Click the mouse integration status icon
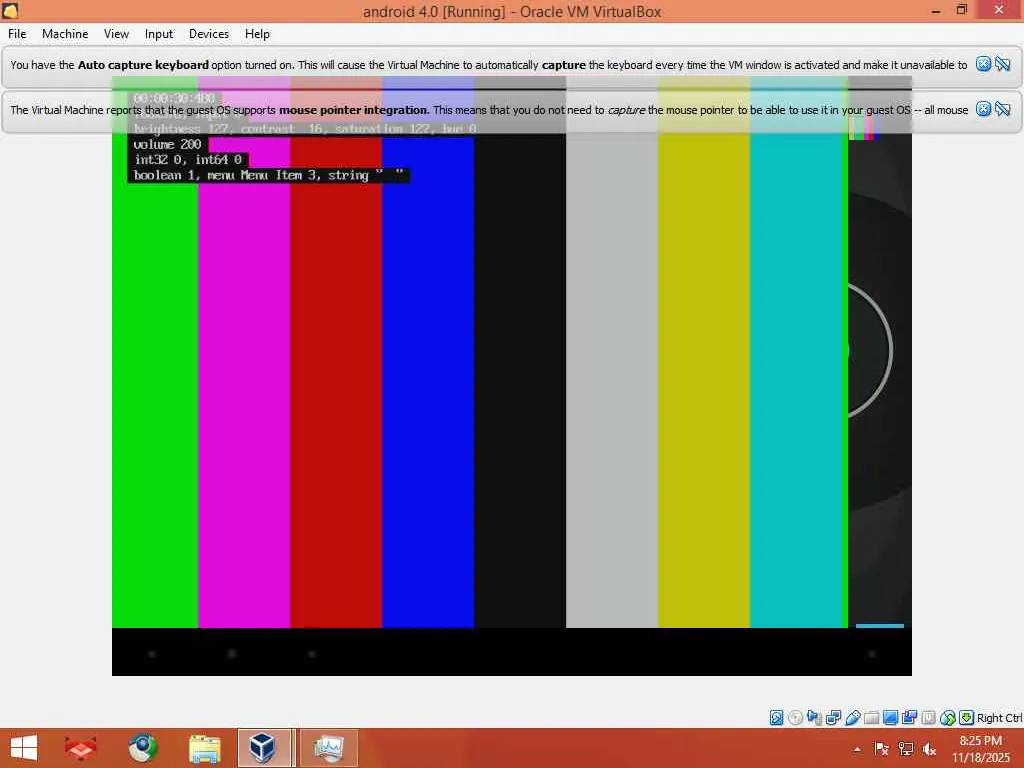The width and height of the screenshot is (1024, 768). [x=948, y=718]
